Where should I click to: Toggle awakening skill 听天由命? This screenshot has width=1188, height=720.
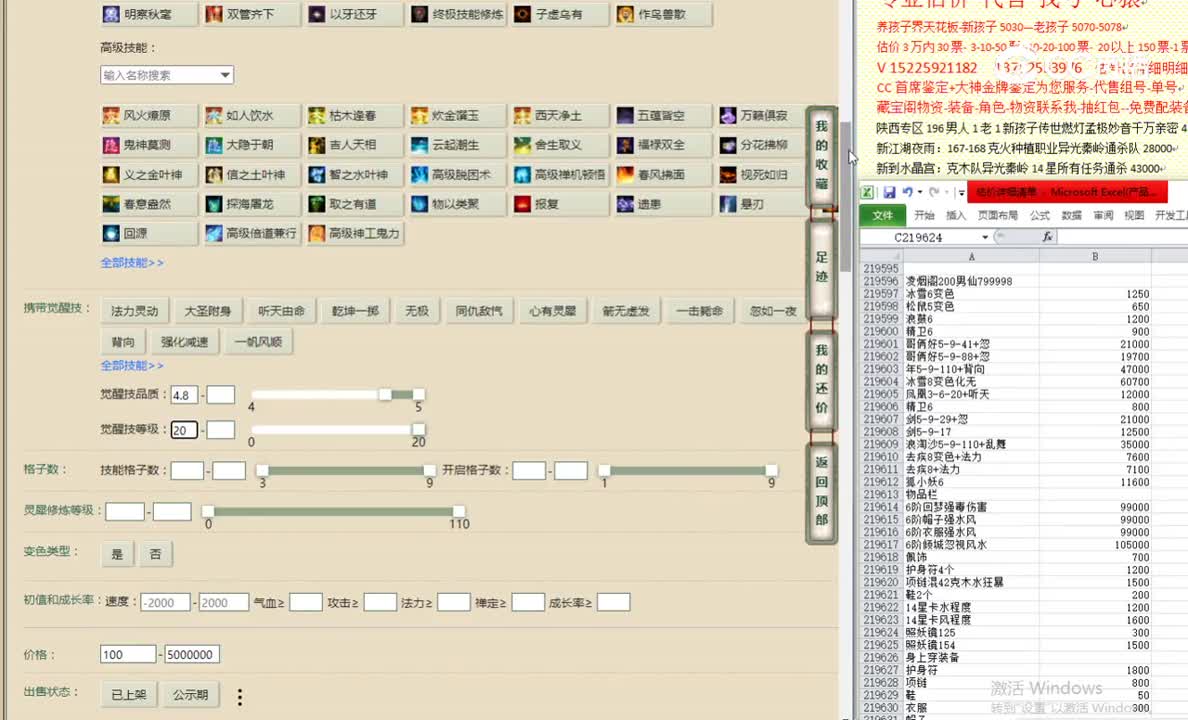pos(281,311)
